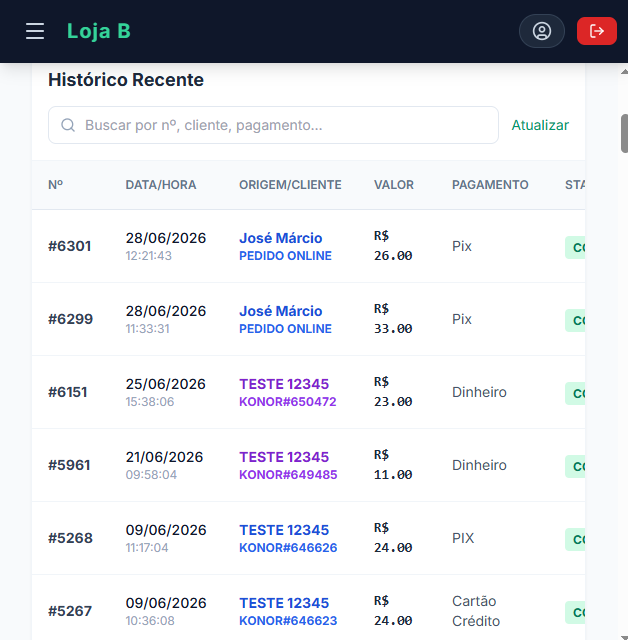Open the hamburger menu
Image resolution: width=628 pixels, height=640 pixels.
pos(35,31)
